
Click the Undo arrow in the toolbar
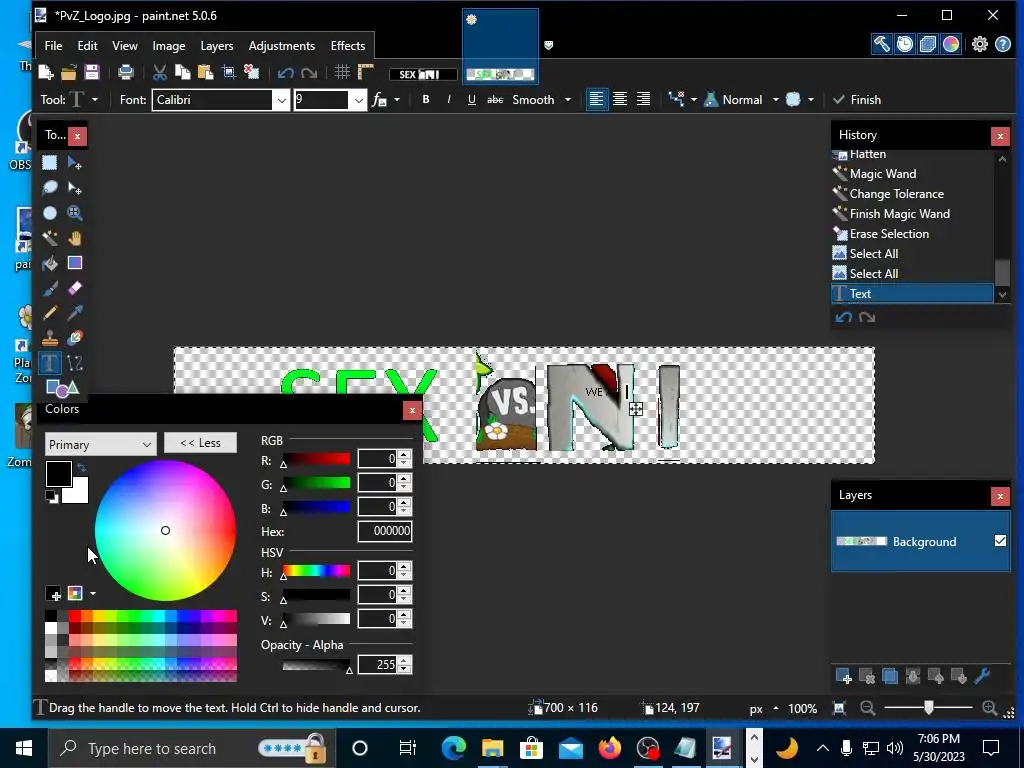(285, 72)
